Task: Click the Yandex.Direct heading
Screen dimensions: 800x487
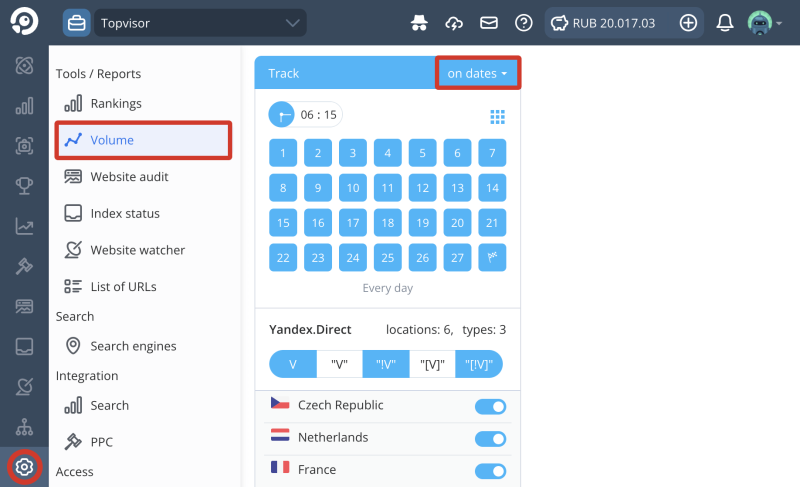Action: [310, 329]
